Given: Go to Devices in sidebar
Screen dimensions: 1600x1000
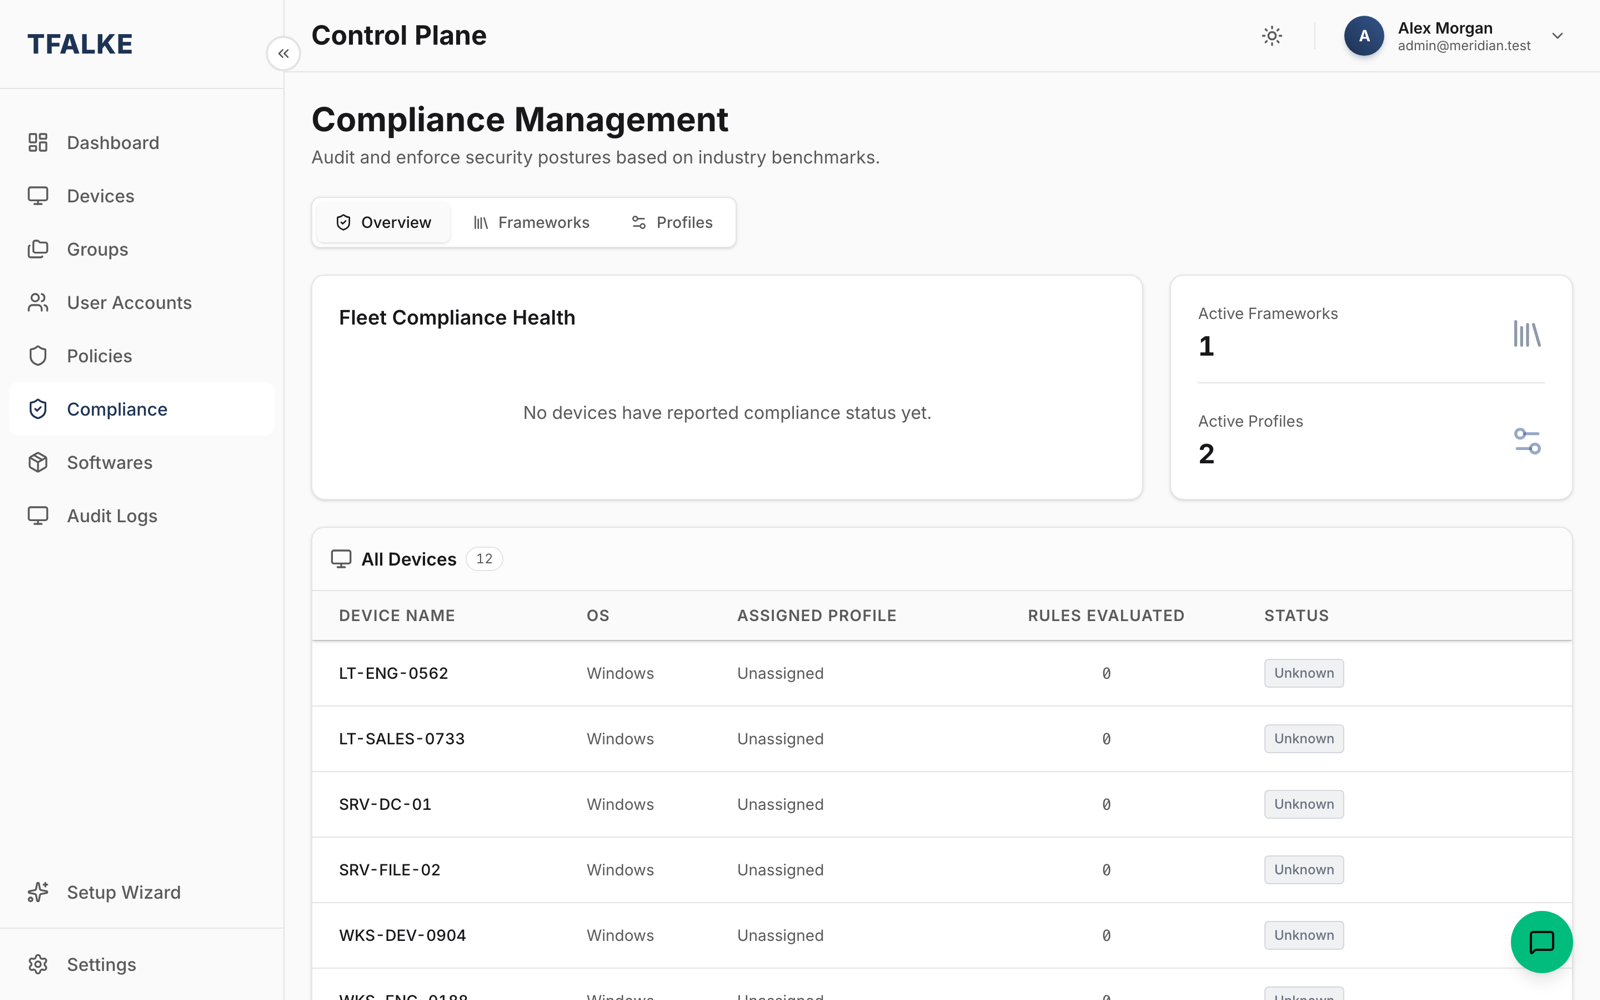Looking at the screenshot, I should coord(142,196).
